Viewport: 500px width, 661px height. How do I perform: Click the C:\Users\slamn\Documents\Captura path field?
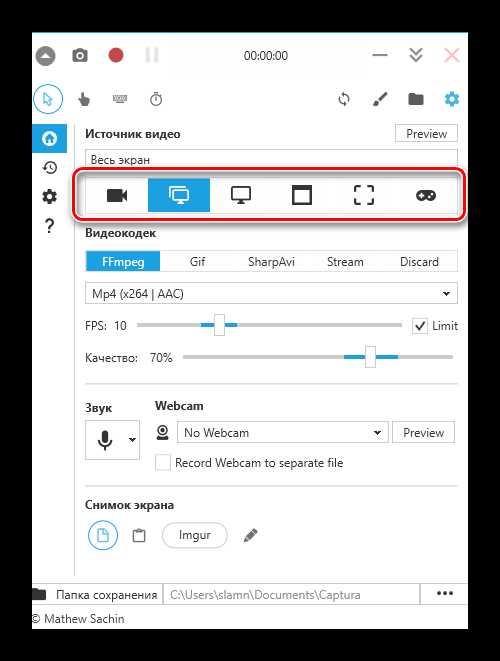point(291,594)
